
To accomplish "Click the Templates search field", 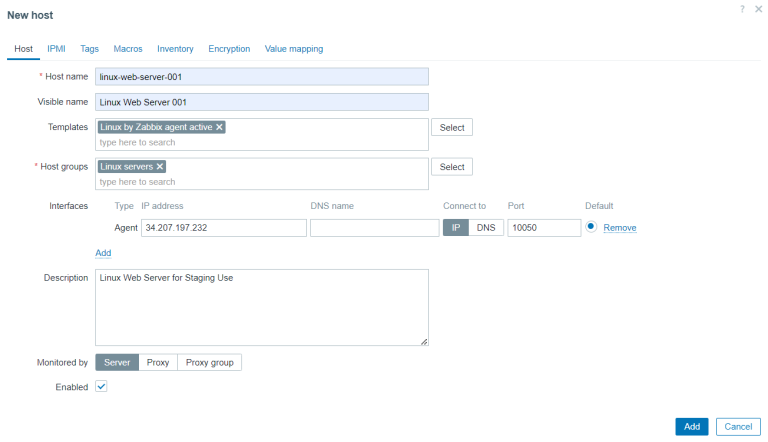I will pyautogui.click(x=260, y=142).
